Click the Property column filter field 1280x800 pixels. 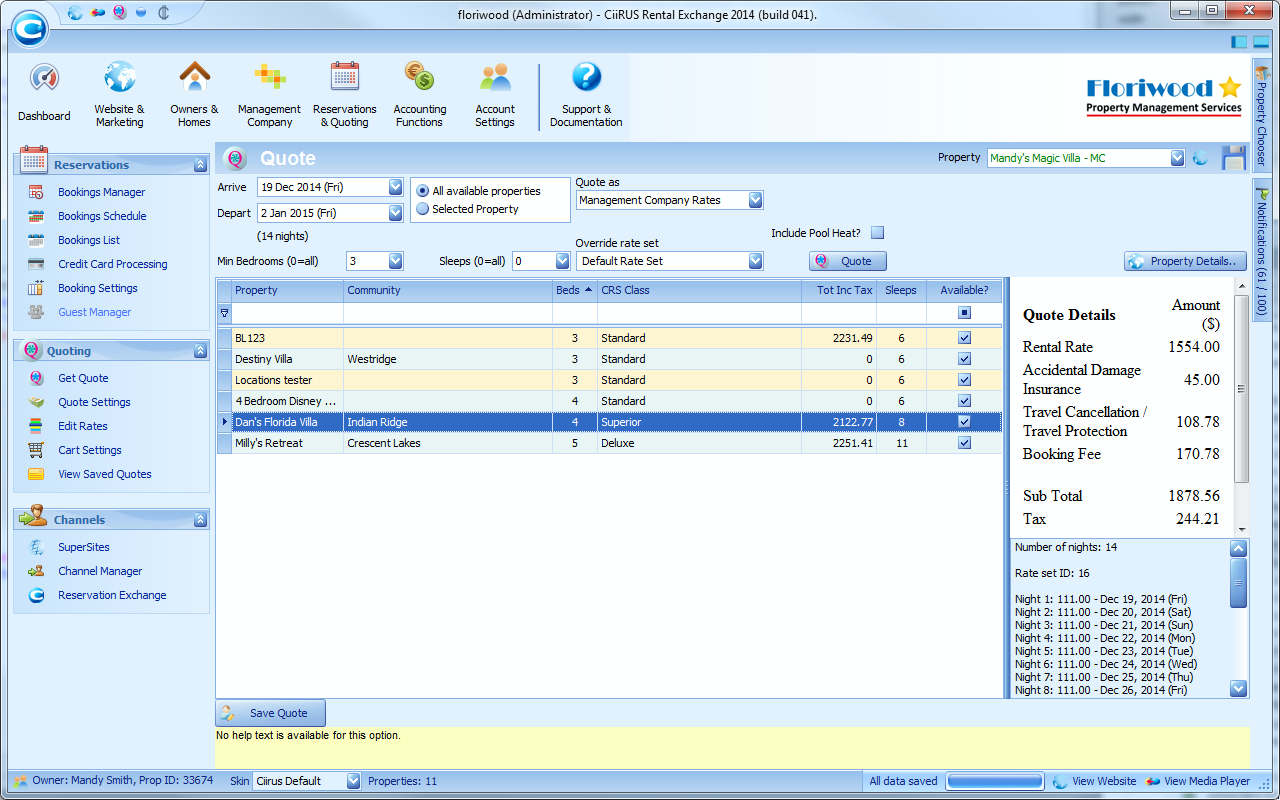pos(287,313)
